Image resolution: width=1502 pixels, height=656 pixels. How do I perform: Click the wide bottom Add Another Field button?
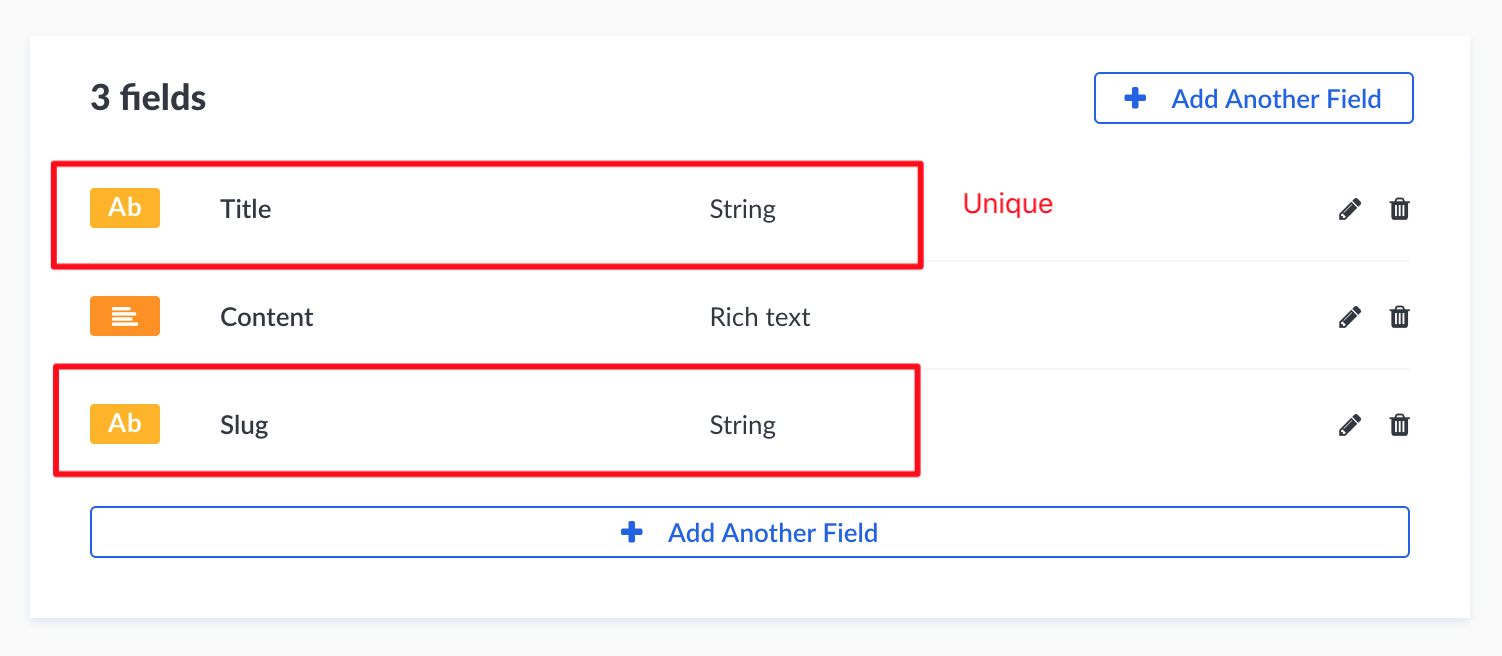click(x=749, y=532)
